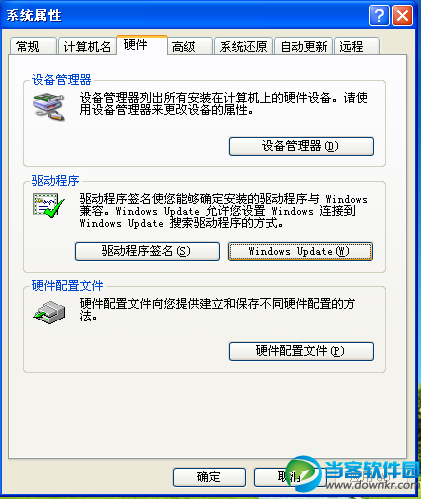Click the driver signing green checkmark icon
Viewport: 421px width, 499px height.
tap(49, 205)
